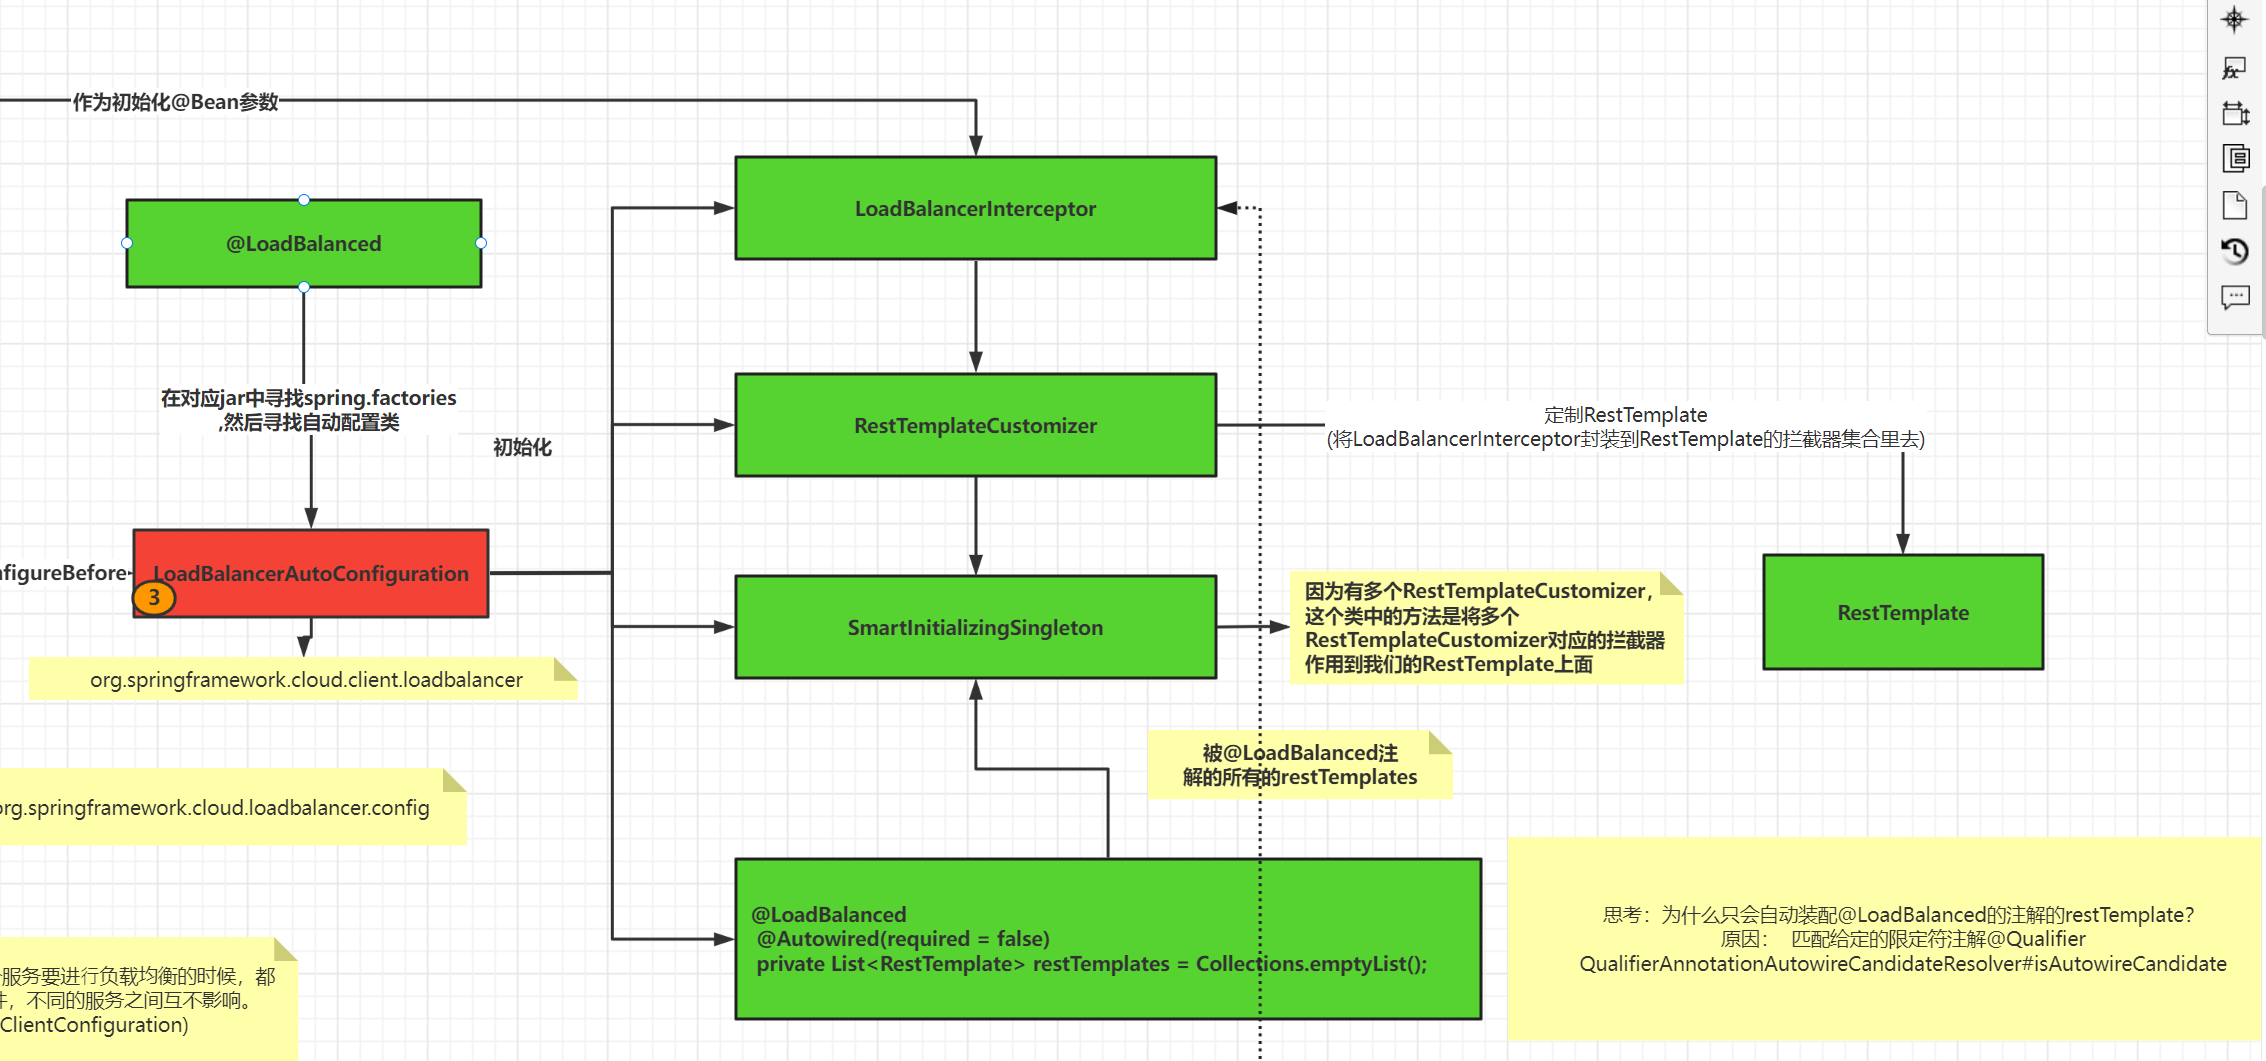This screenshot has width=2266, height=1061.
Task: Click the 初始化 label
Action: tap(522, 447)
